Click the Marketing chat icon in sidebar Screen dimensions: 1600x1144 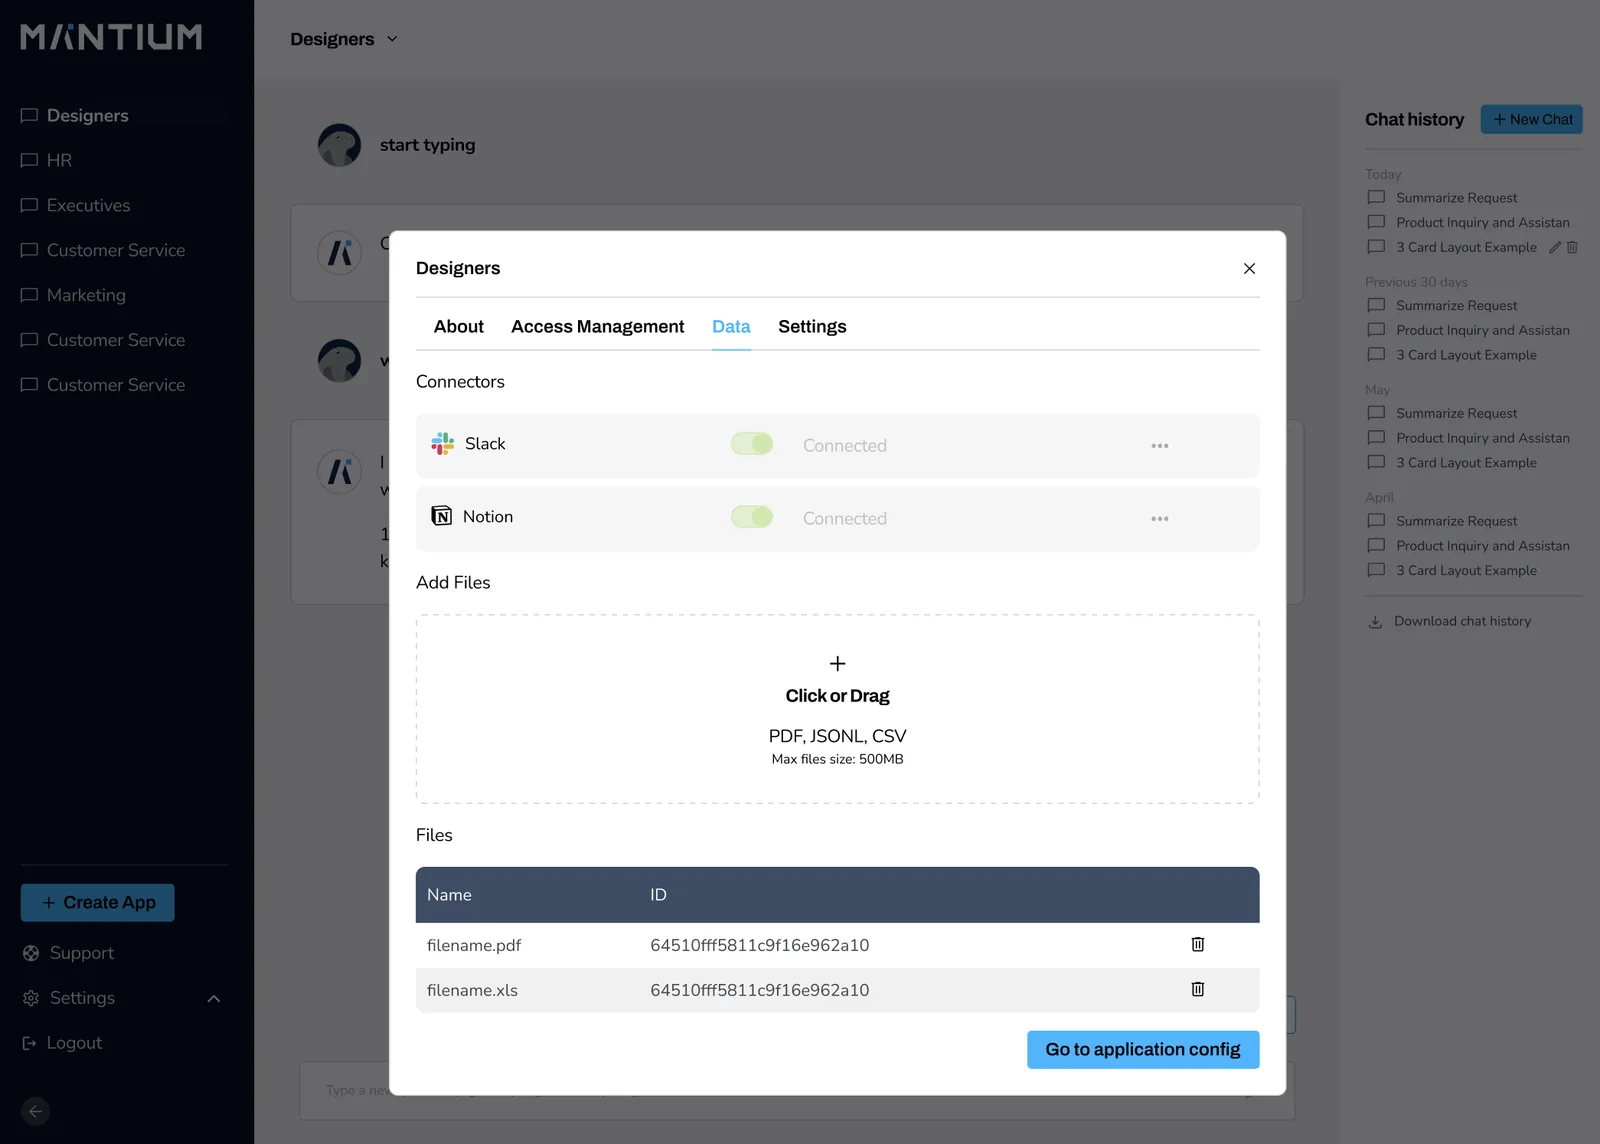(29, 295)
